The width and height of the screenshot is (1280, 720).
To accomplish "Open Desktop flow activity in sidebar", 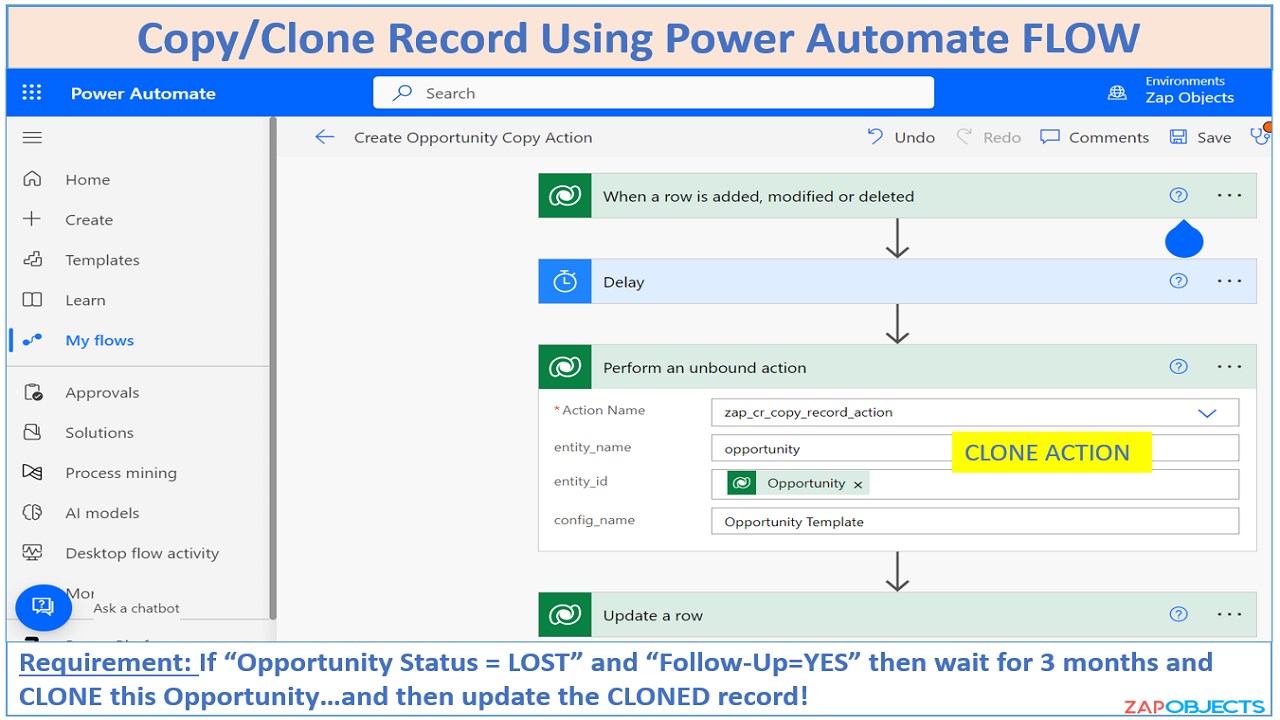I will (142, 553).
